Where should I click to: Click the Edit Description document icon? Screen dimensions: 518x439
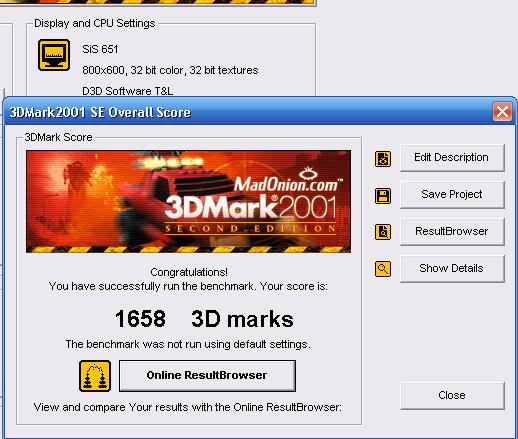pos(383,159)
